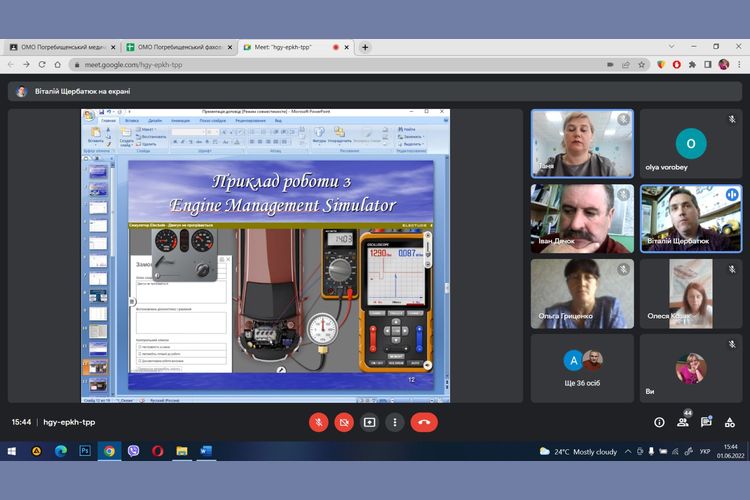Open the Chrome extensions puzzle icon

(x=692, y=64)
